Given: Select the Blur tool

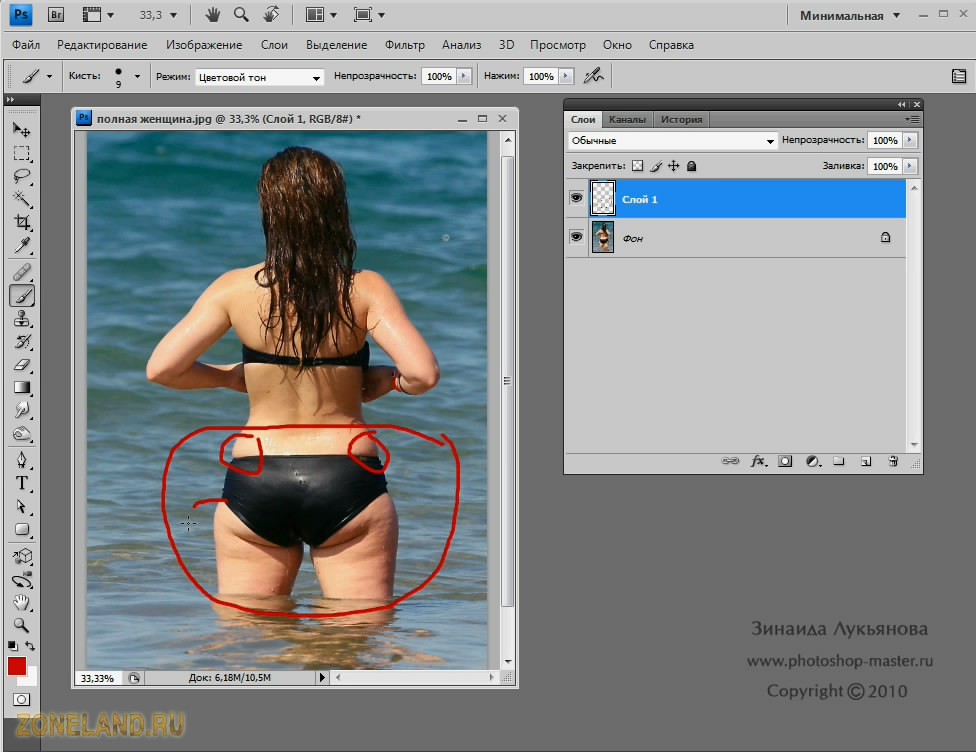Looking at the screenshot, I should 21,410.
